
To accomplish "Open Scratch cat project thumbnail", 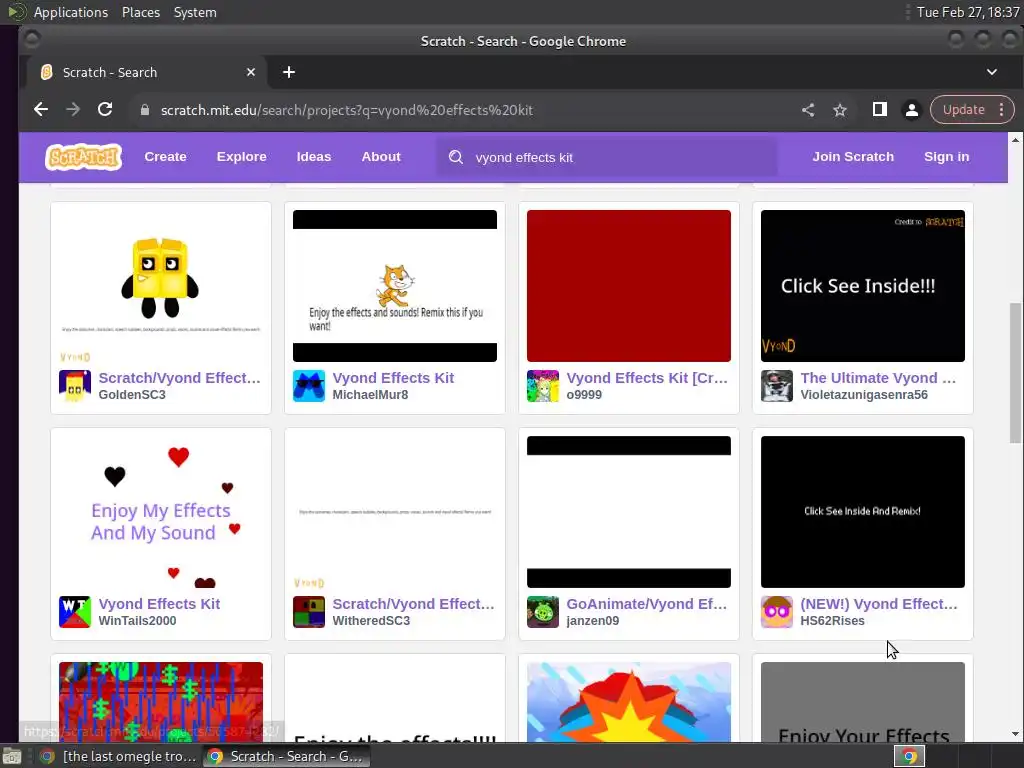I will pyautogui.click(x=394, y=285).
